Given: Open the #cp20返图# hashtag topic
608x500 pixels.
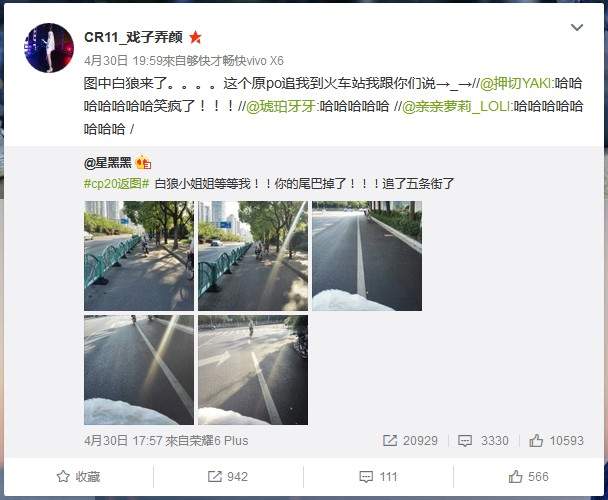Looking at the screenshot, I should coord(116,183).
